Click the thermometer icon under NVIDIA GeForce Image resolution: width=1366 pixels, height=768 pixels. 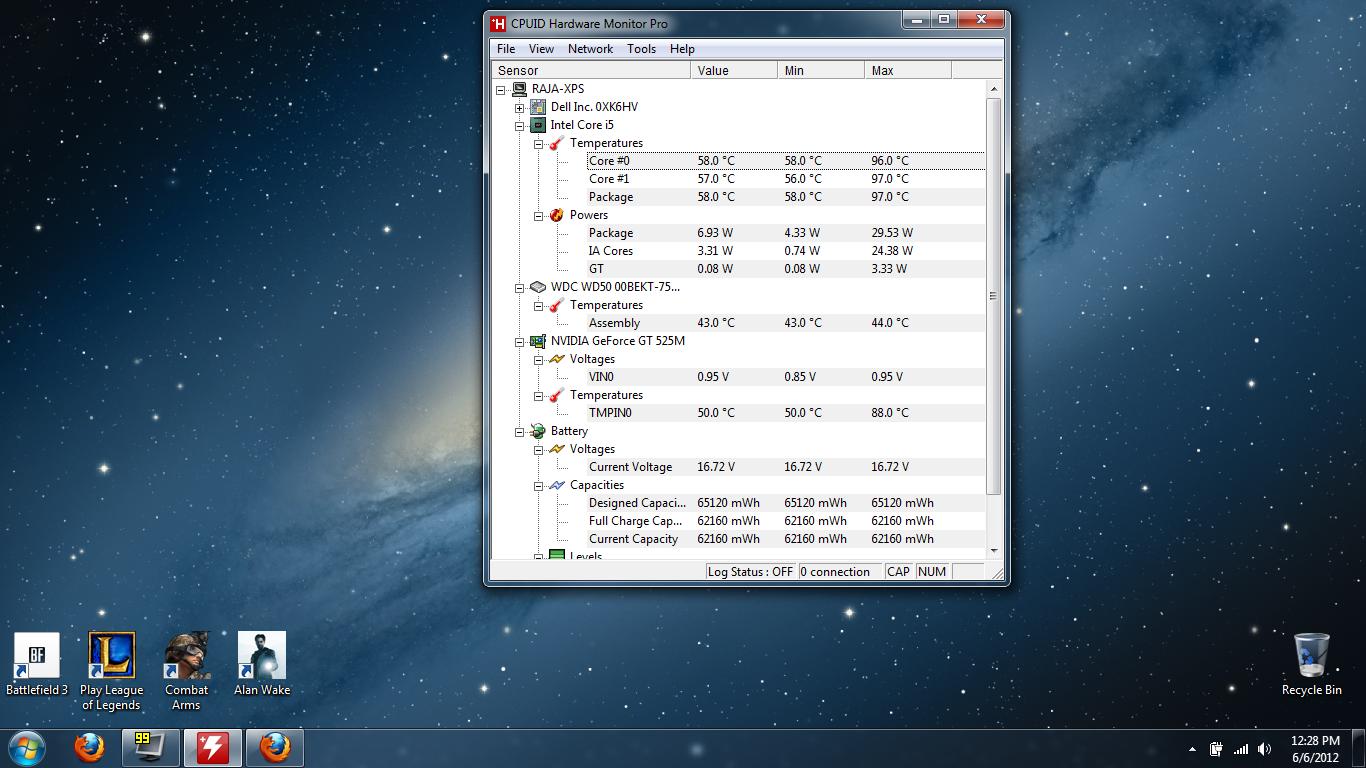(557, 395)
